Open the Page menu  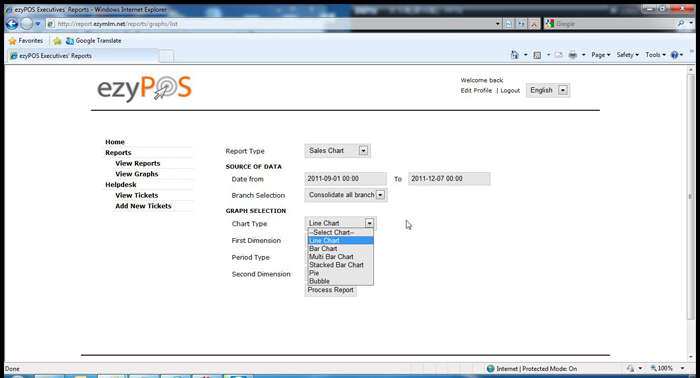coord(600,54)
